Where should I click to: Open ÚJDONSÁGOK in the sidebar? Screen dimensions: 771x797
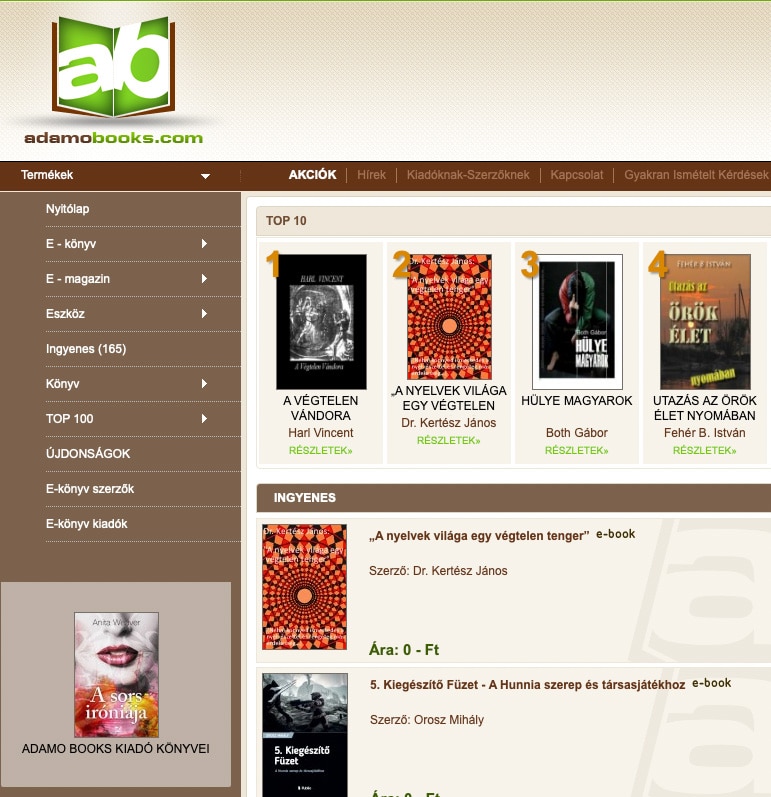[88, 453]
